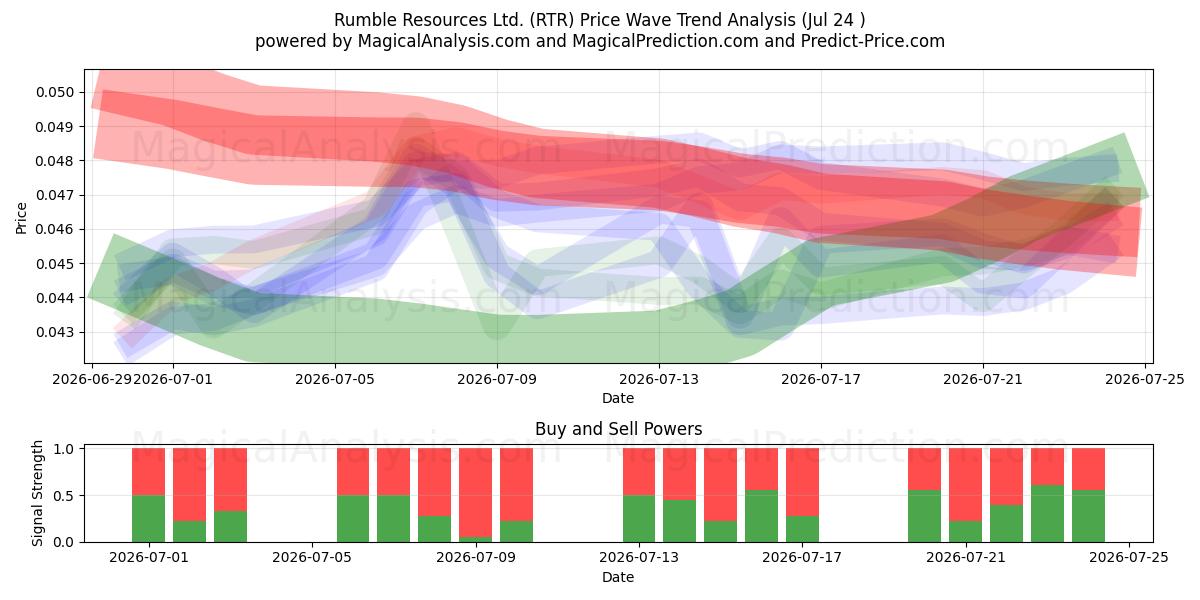Click the 0.5 signal strength tick label

point(66,496)
